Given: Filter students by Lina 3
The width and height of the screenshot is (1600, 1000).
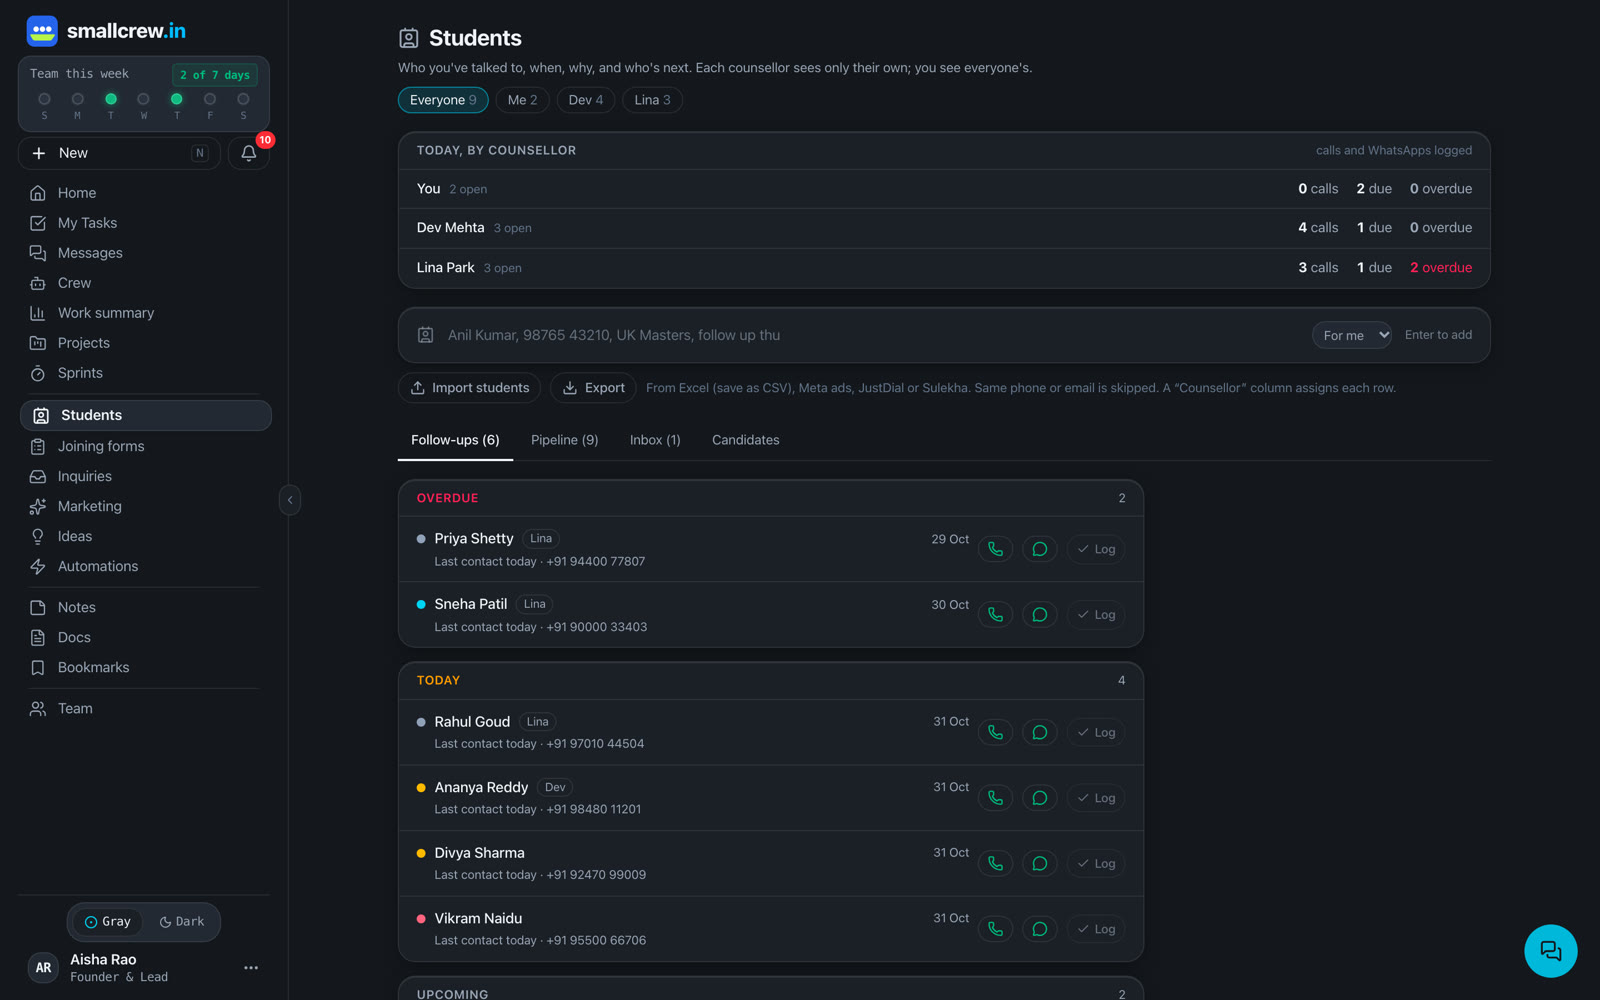Looking at the screenshot, I should (x=652, y=100).
